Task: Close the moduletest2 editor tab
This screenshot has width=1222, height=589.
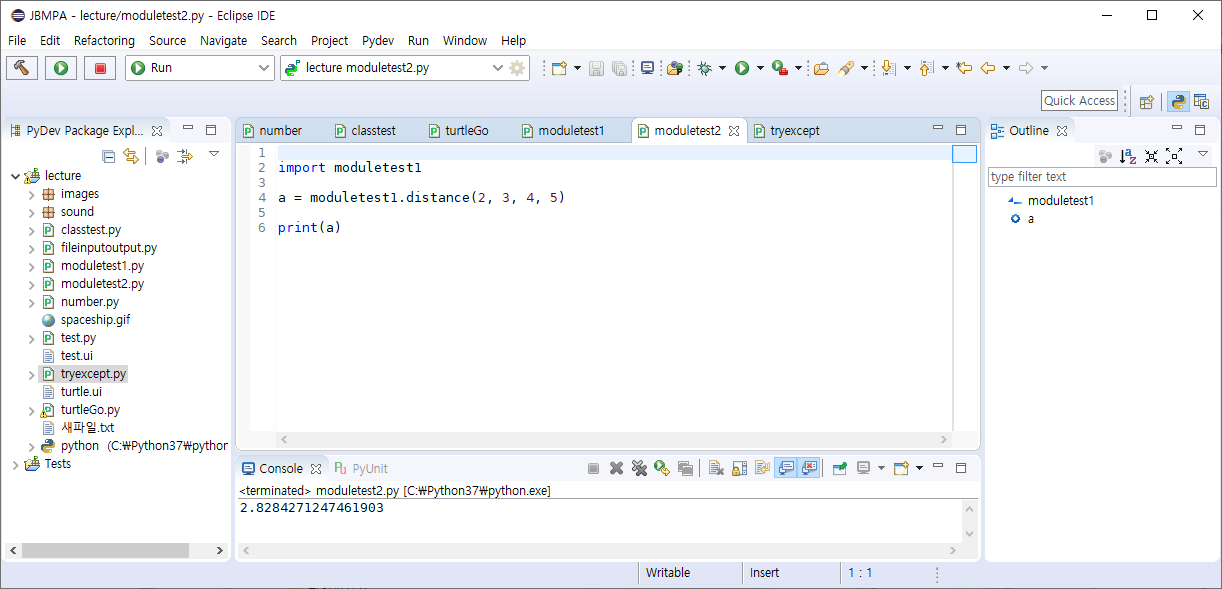Action: [733, 131]
